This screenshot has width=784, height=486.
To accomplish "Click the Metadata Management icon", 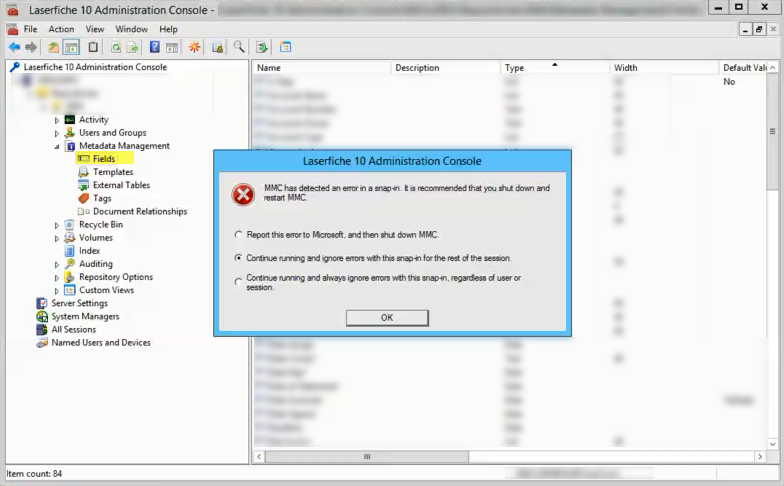I will [x=70, y=146].
